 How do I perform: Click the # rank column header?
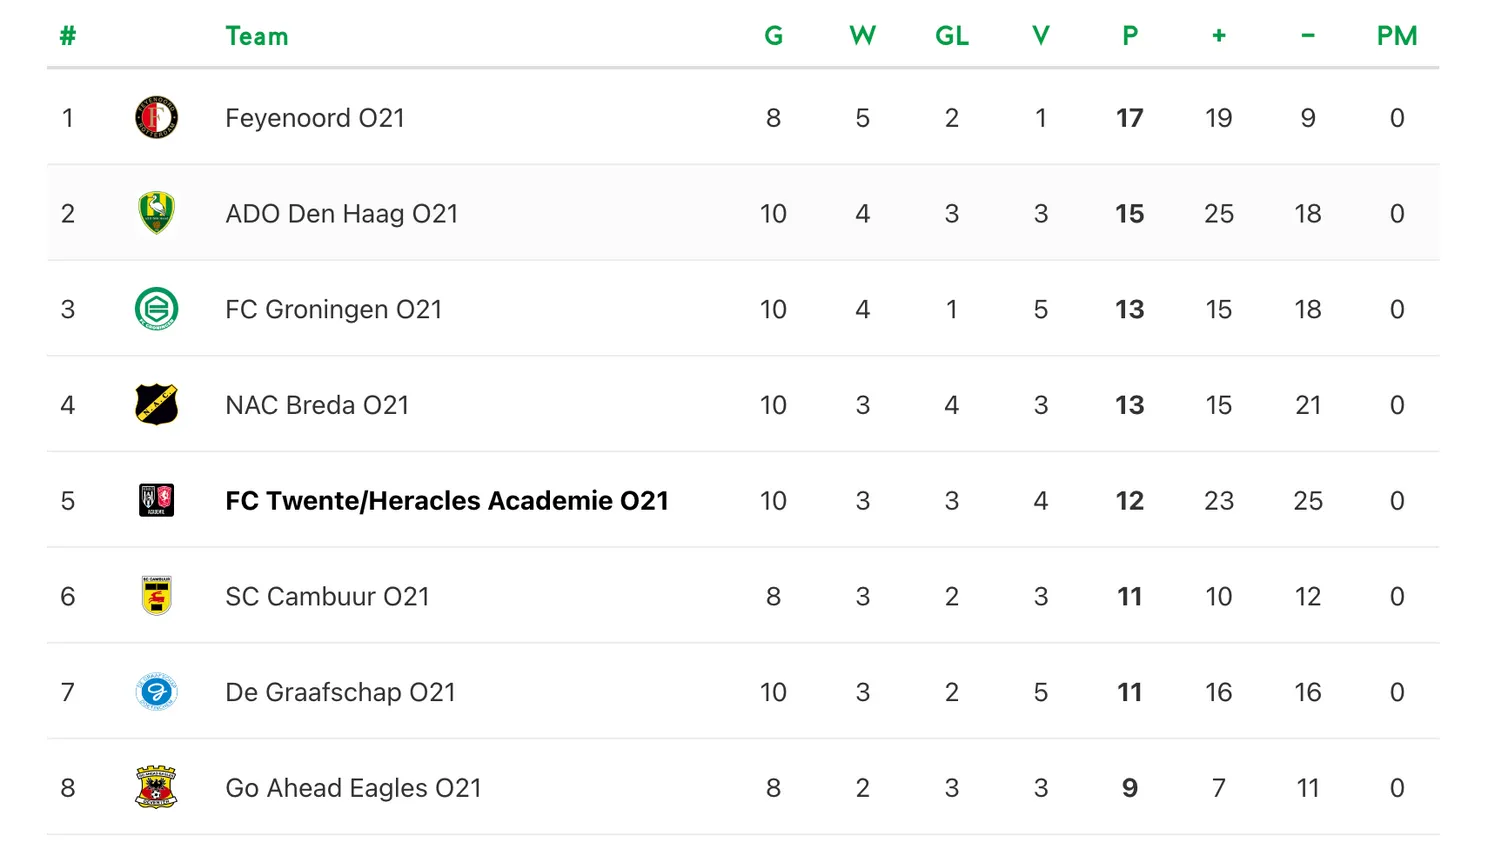(x=67, y=37)
